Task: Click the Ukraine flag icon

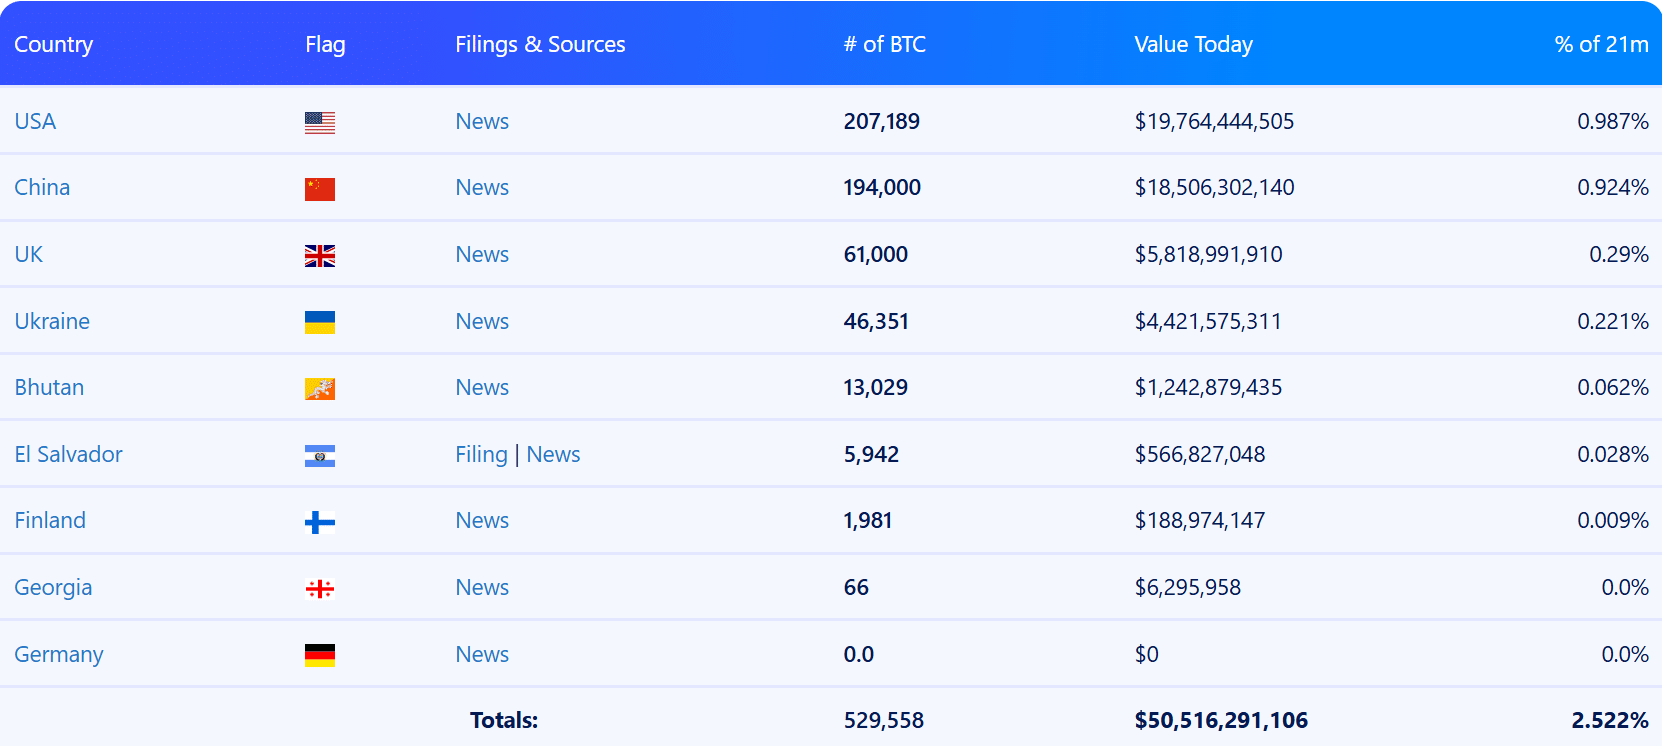Action: click(319, 322)
